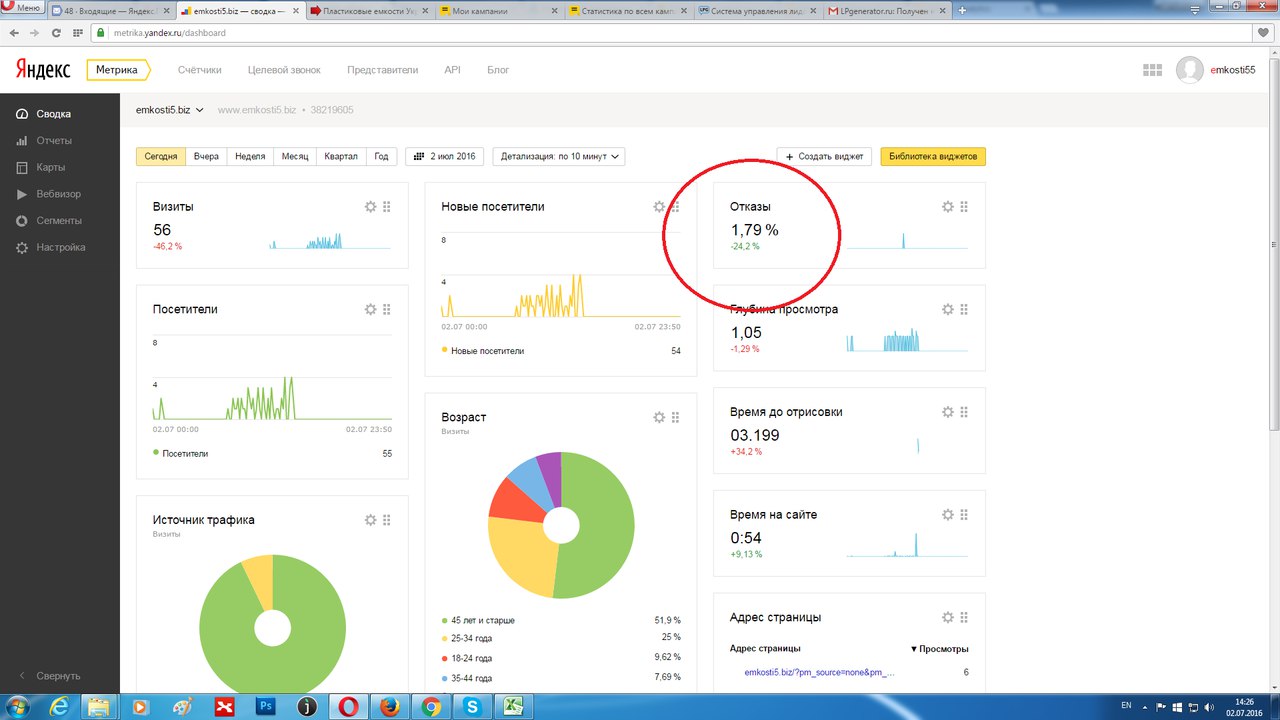Click yellow 25-34 года legend swatch
Viewport: 1280px width, 720px height.
[445, 638]
